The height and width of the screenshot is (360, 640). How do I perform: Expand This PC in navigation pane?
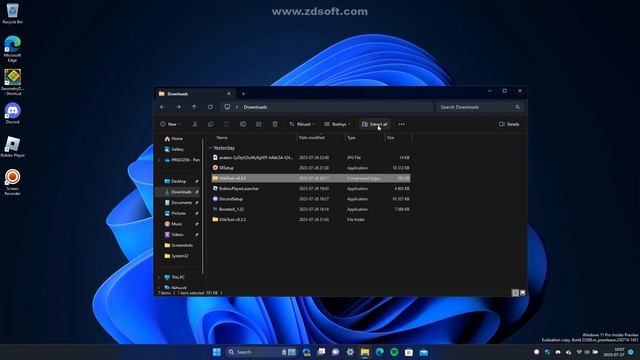[x=159, y=277]
